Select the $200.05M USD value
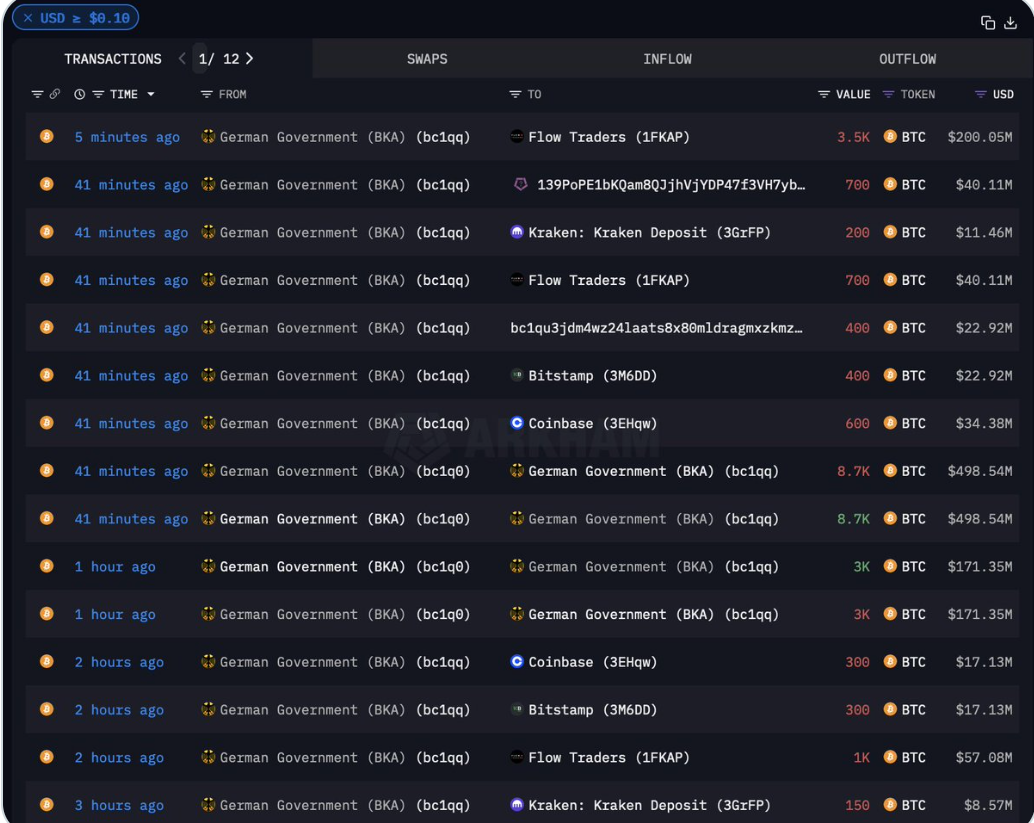The image size is (1034, 823). click(980, 137)
